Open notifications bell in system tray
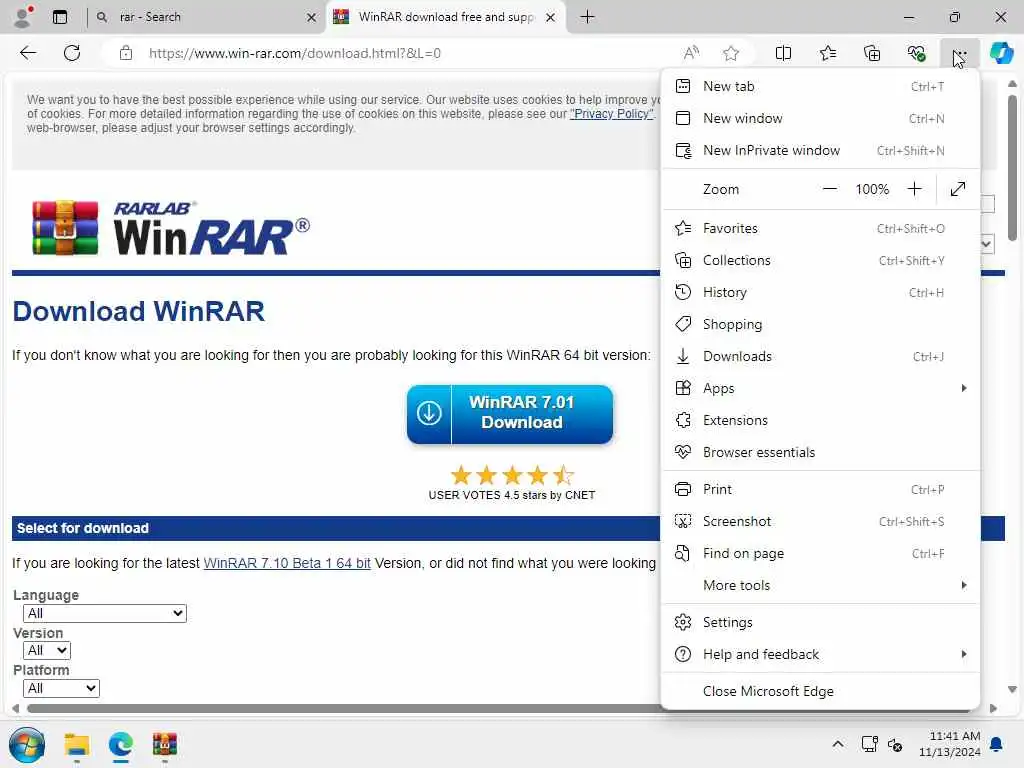1024x768 pixels. click(x=997, y=744)
